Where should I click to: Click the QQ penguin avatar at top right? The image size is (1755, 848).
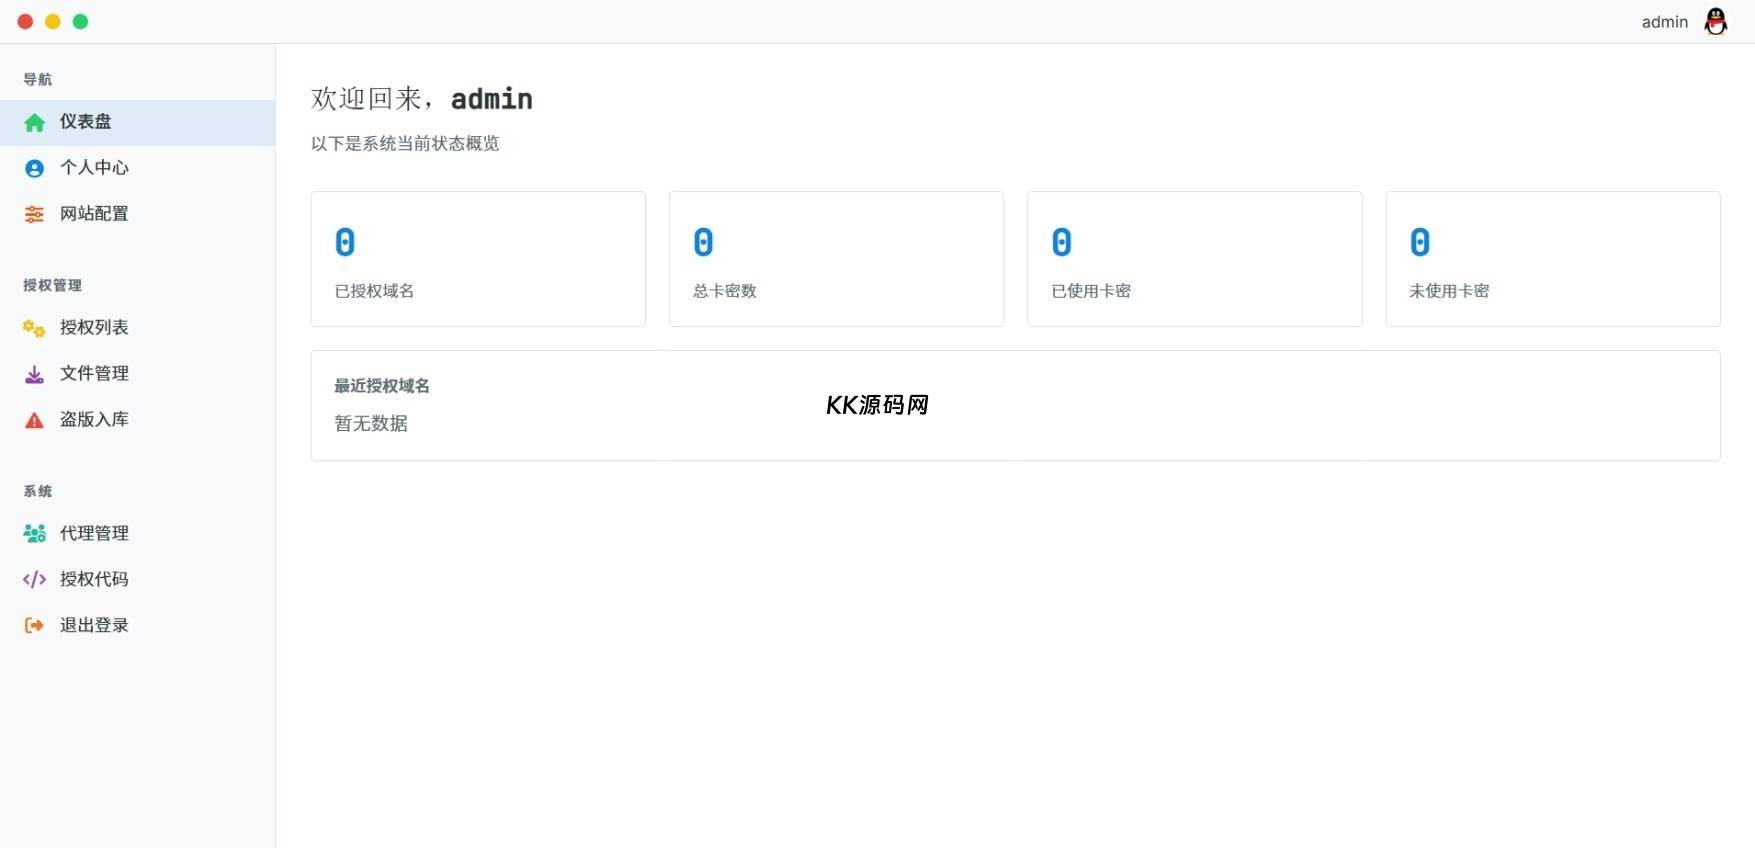1715,21
